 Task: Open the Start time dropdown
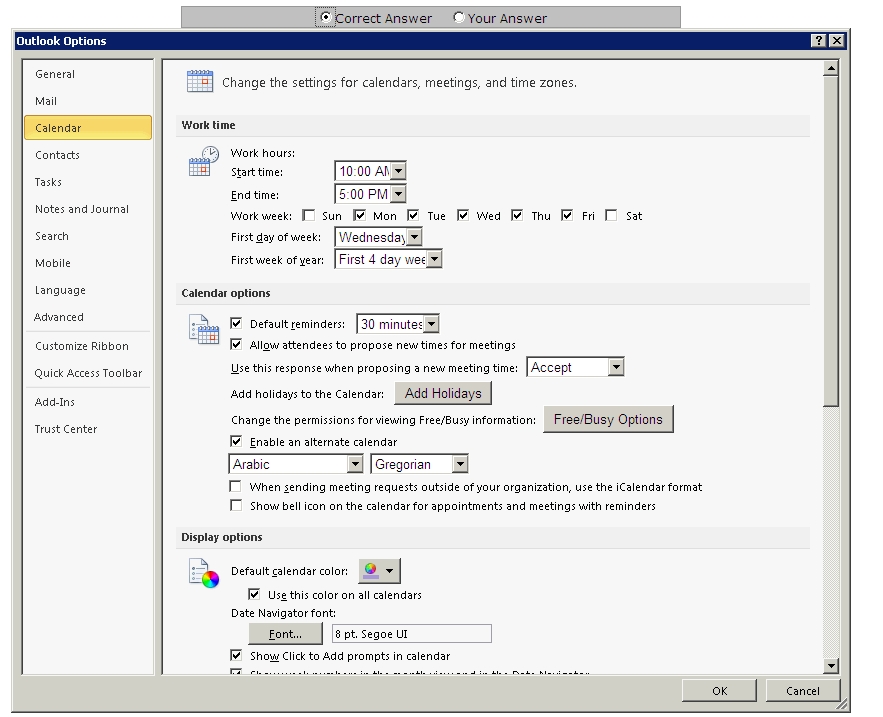point(398,171)
